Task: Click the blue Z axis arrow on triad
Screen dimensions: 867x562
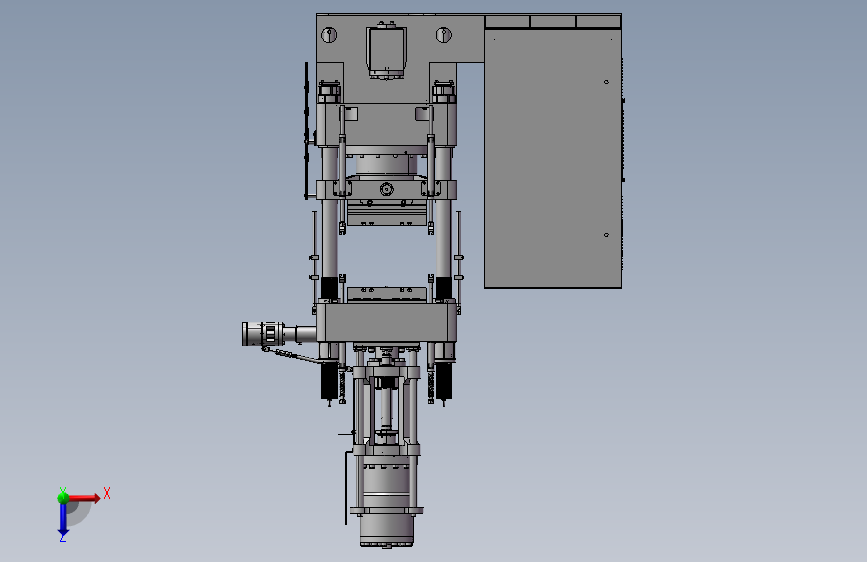Action: point(63,519)
